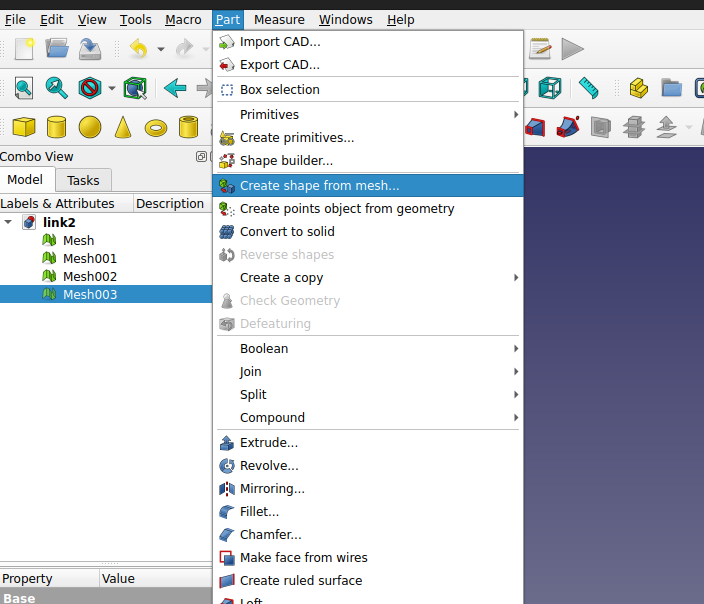704x604 pixels.
Task: Click the Extrude menu option
Action: pyautogui.click(x=268, y=442)
